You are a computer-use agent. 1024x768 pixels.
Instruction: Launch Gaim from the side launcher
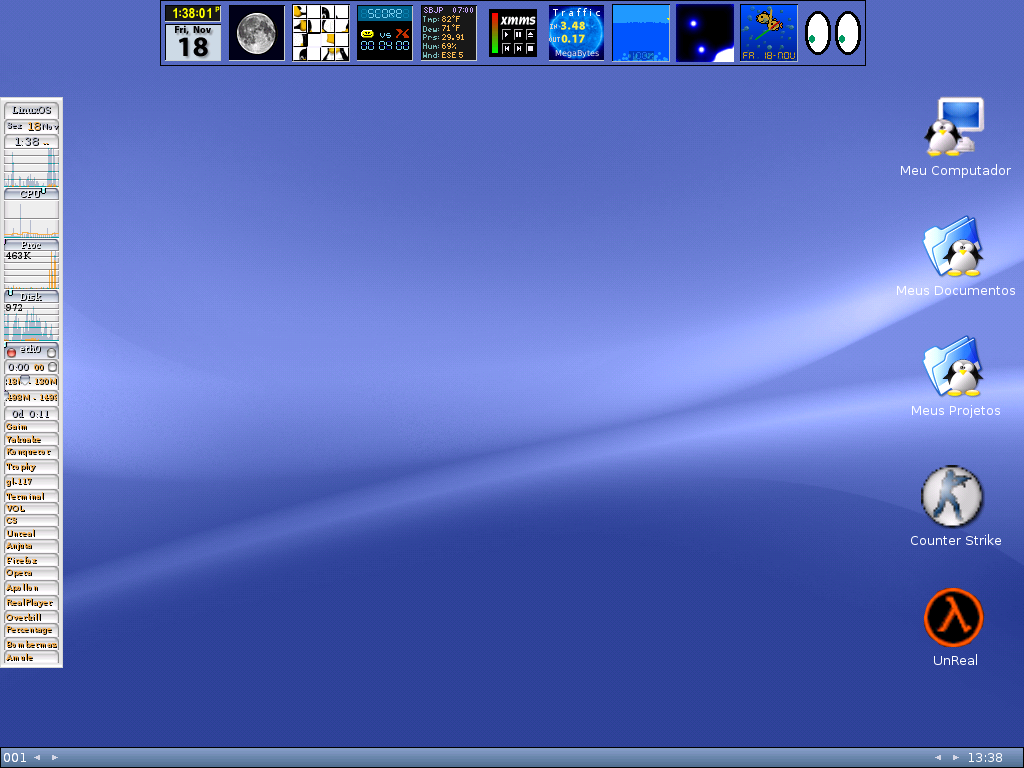[31, 427]
